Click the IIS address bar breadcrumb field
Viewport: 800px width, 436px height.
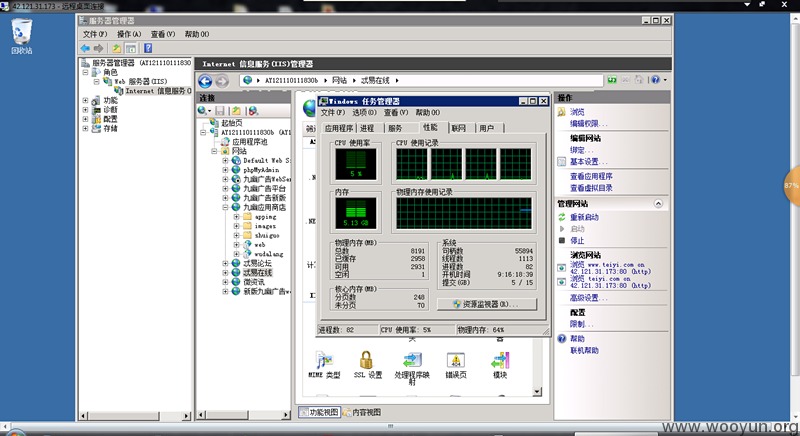[x=421, y=81]
